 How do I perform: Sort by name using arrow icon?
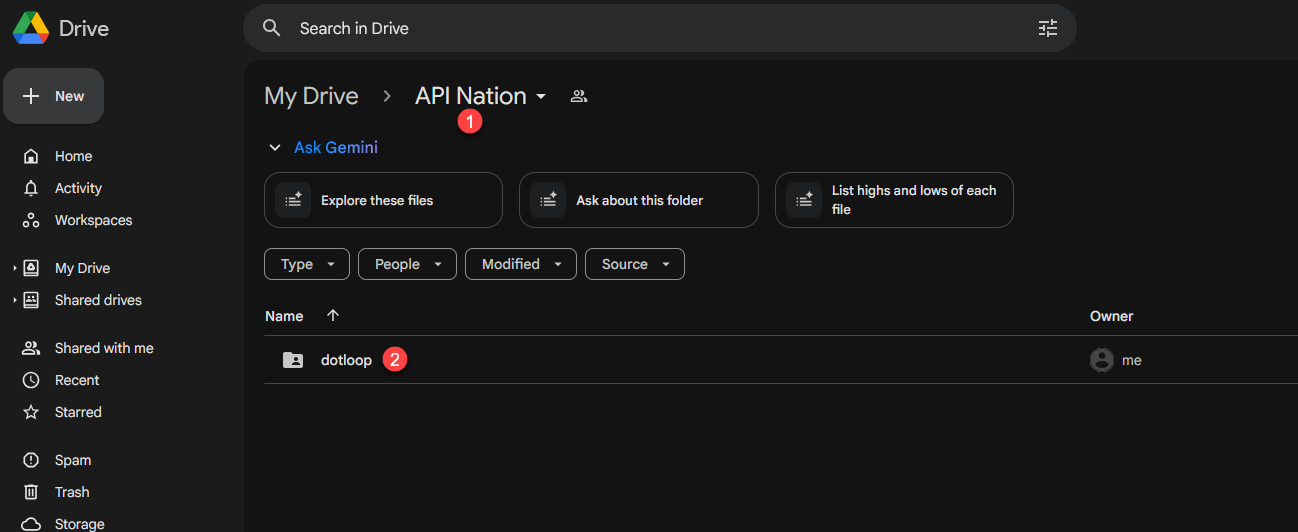click(333, 315)
